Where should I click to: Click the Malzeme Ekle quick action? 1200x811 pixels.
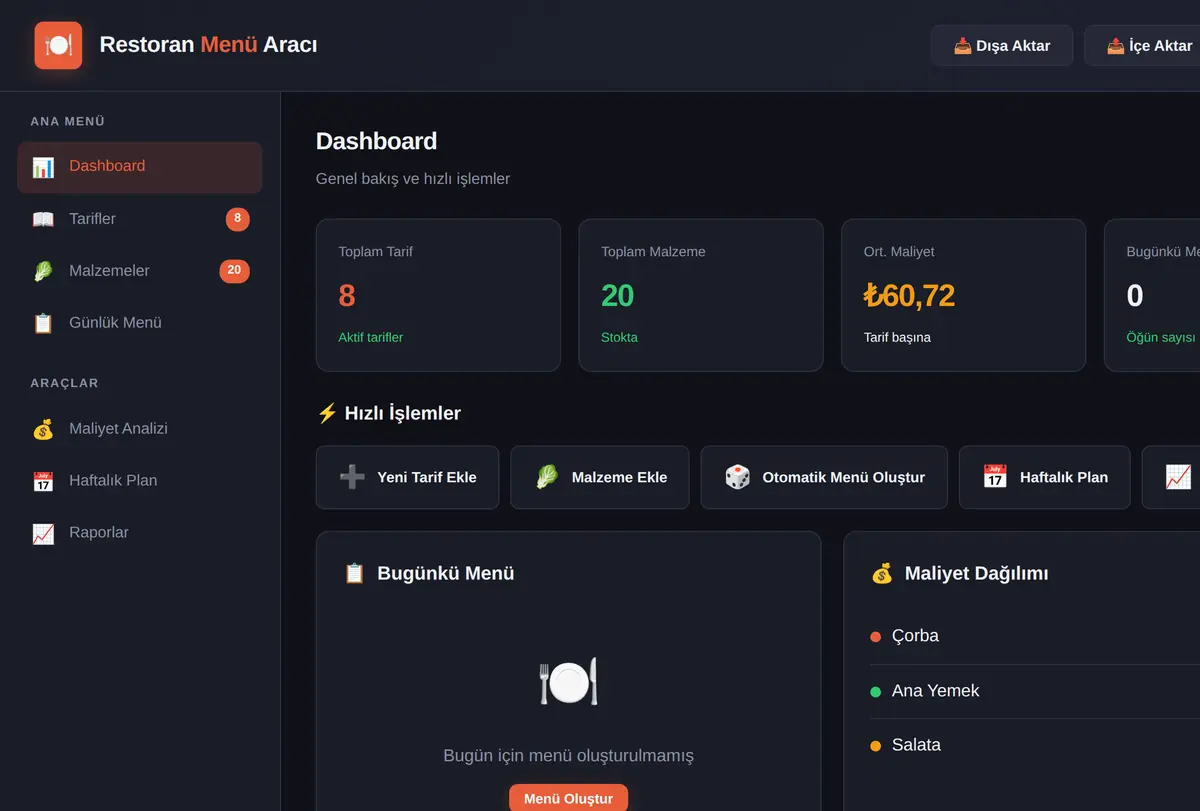coord(600,477)
